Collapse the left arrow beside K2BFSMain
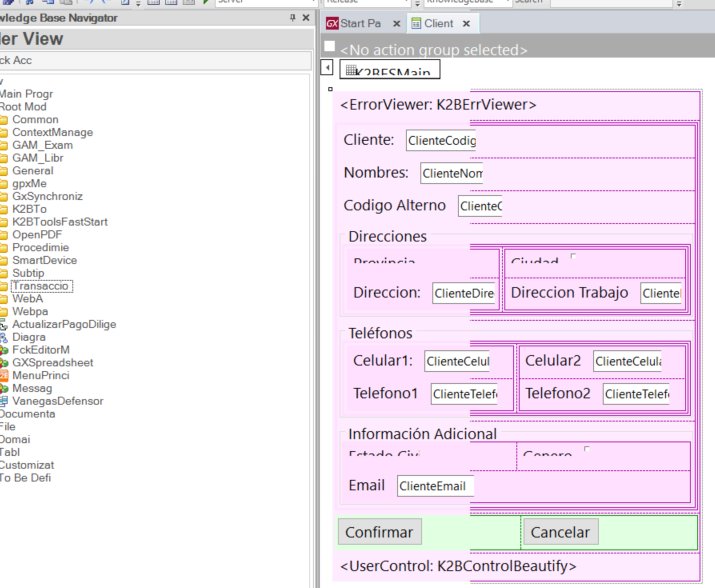 click(x=328, y=68)
